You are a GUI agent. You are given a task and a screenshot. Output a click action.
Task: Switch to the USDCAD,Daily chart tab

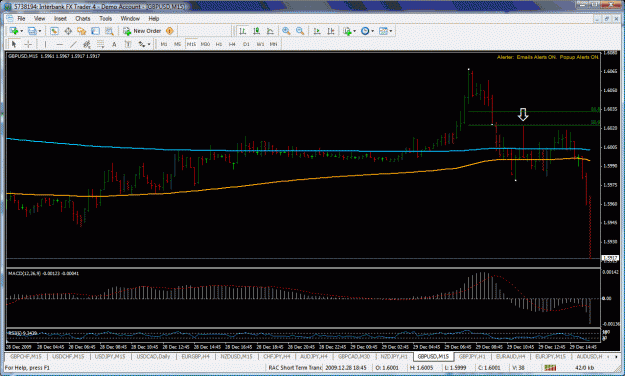(153, 356)
